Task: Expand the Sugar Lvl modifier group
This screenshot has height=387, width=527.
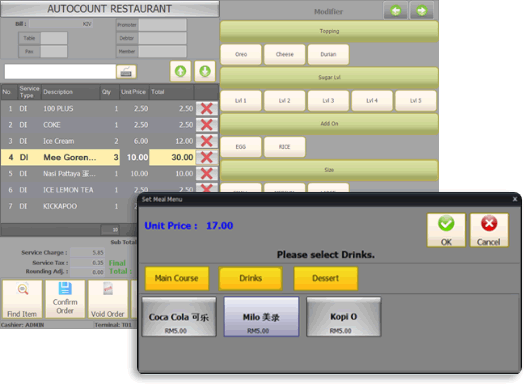Action: pyautogui.click(x=329, y=78)
